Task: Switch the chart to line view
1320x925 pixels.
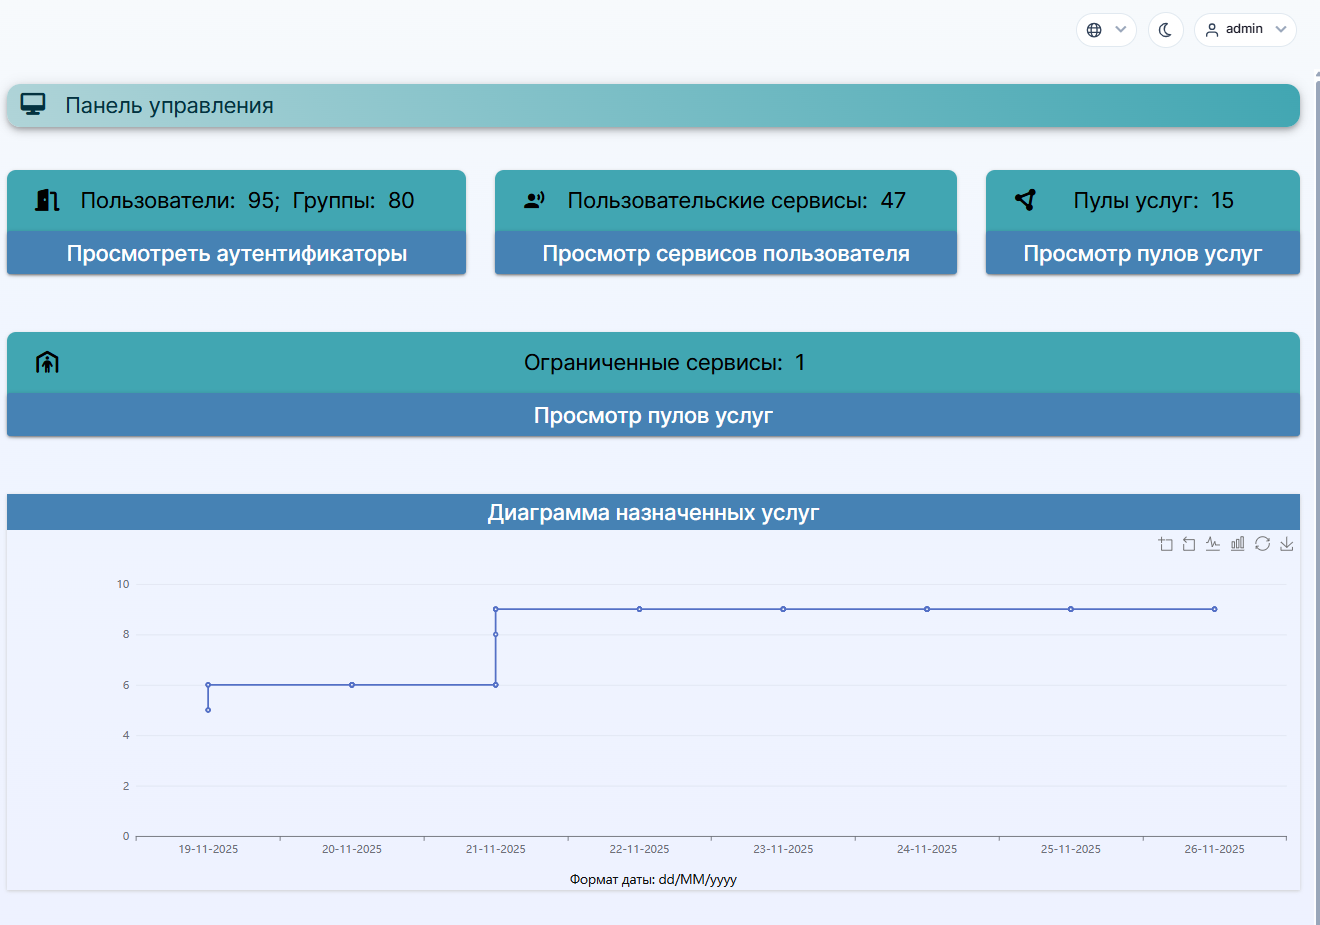Action: point(1213,544)
